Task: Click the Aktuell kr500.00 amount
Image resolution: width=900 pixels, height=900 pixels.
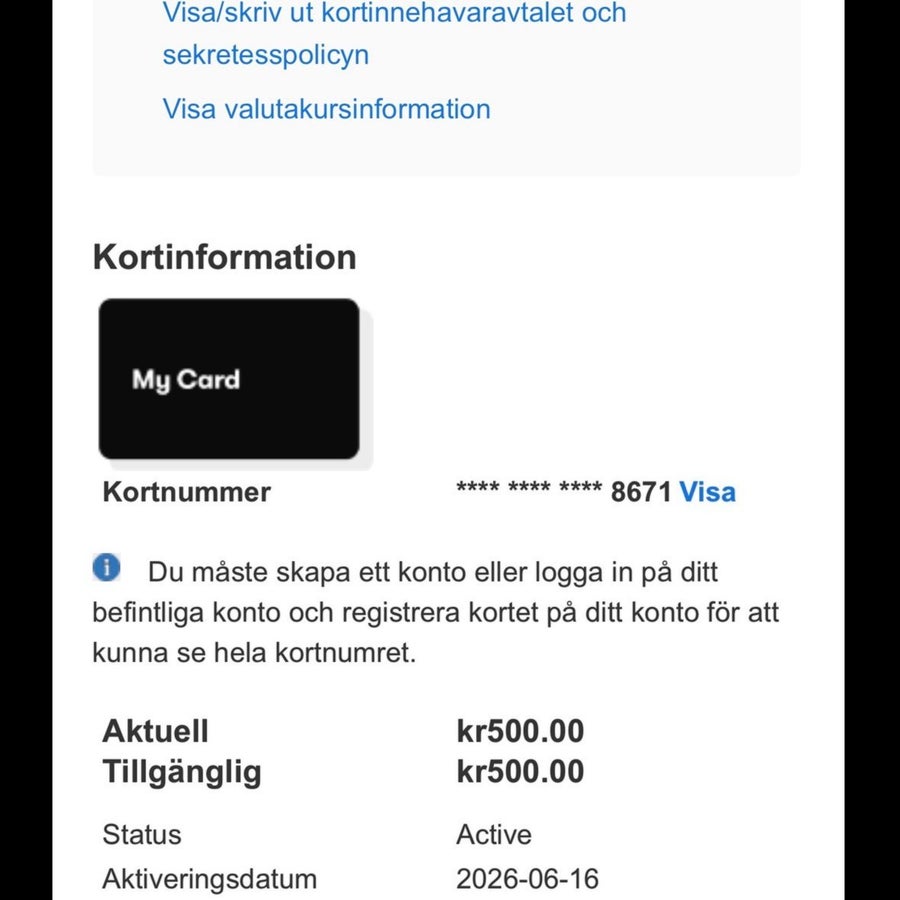Action: (x=520, y=731)
